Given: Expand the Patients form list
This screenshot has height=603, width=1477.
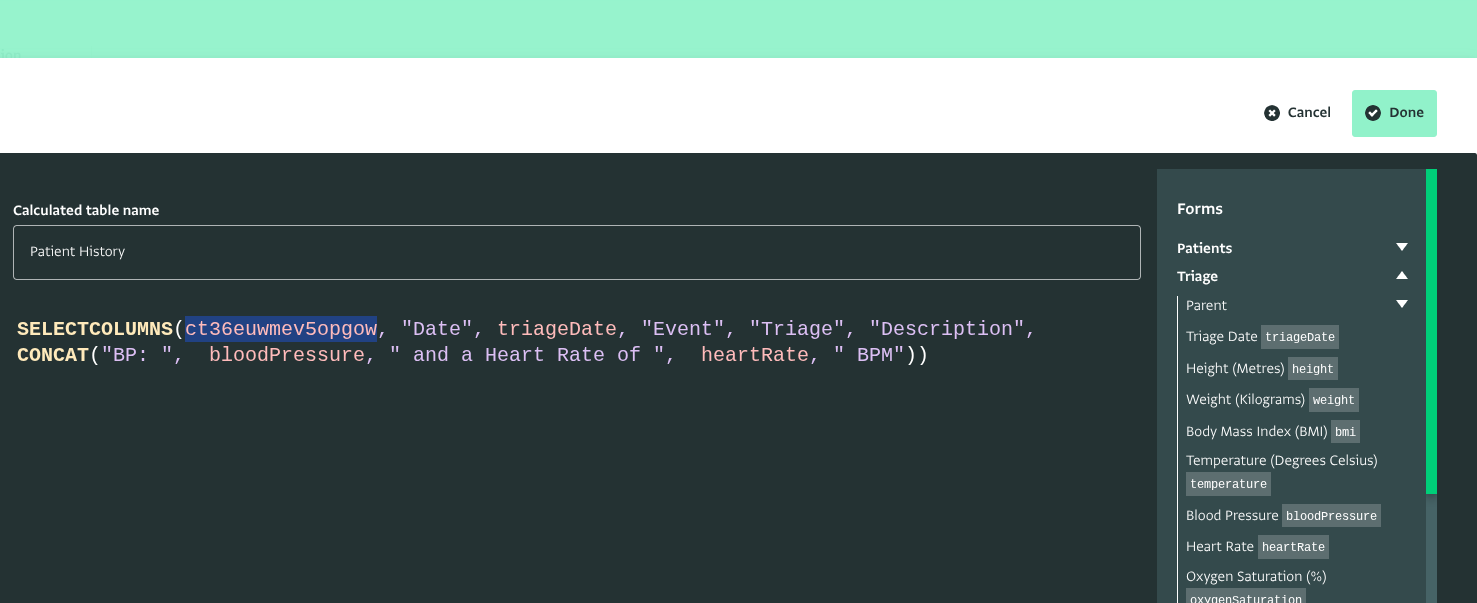Looking at the screenshot, I should point(1401,248).
